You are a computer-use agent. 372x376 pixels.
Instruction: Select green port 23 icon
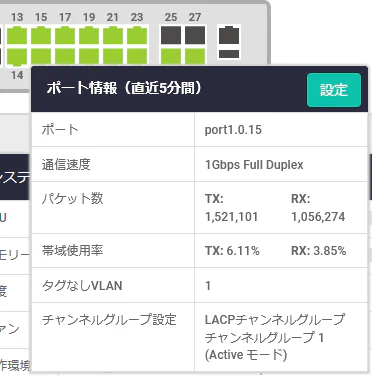pyautogui.click(x=137, y=36)
